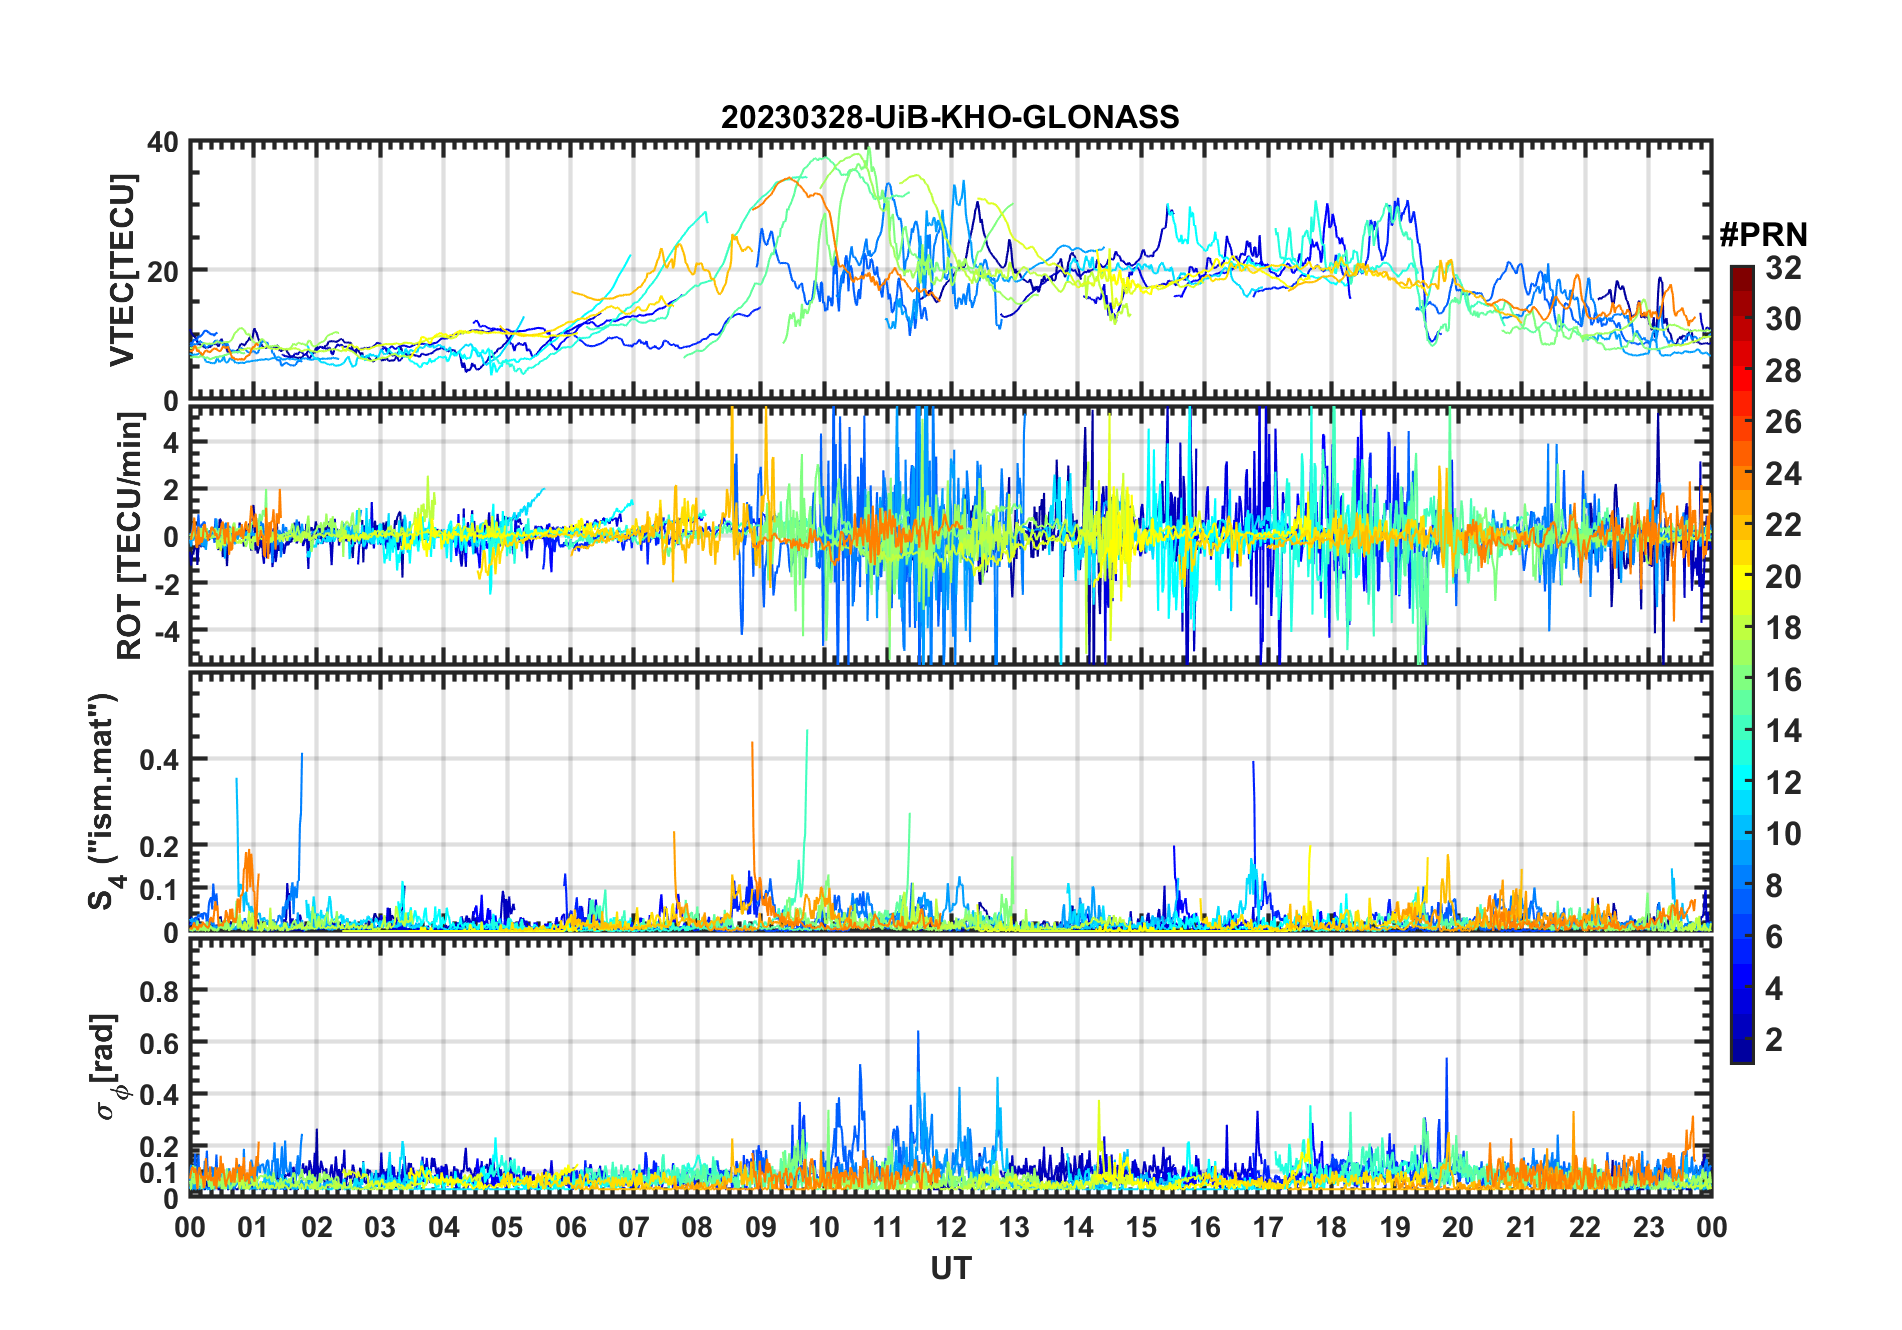Viewport: 1902px width, 1330px height.
Task: Click the S4 ("ism.mat") y-axis label
Action: (106, 802)
